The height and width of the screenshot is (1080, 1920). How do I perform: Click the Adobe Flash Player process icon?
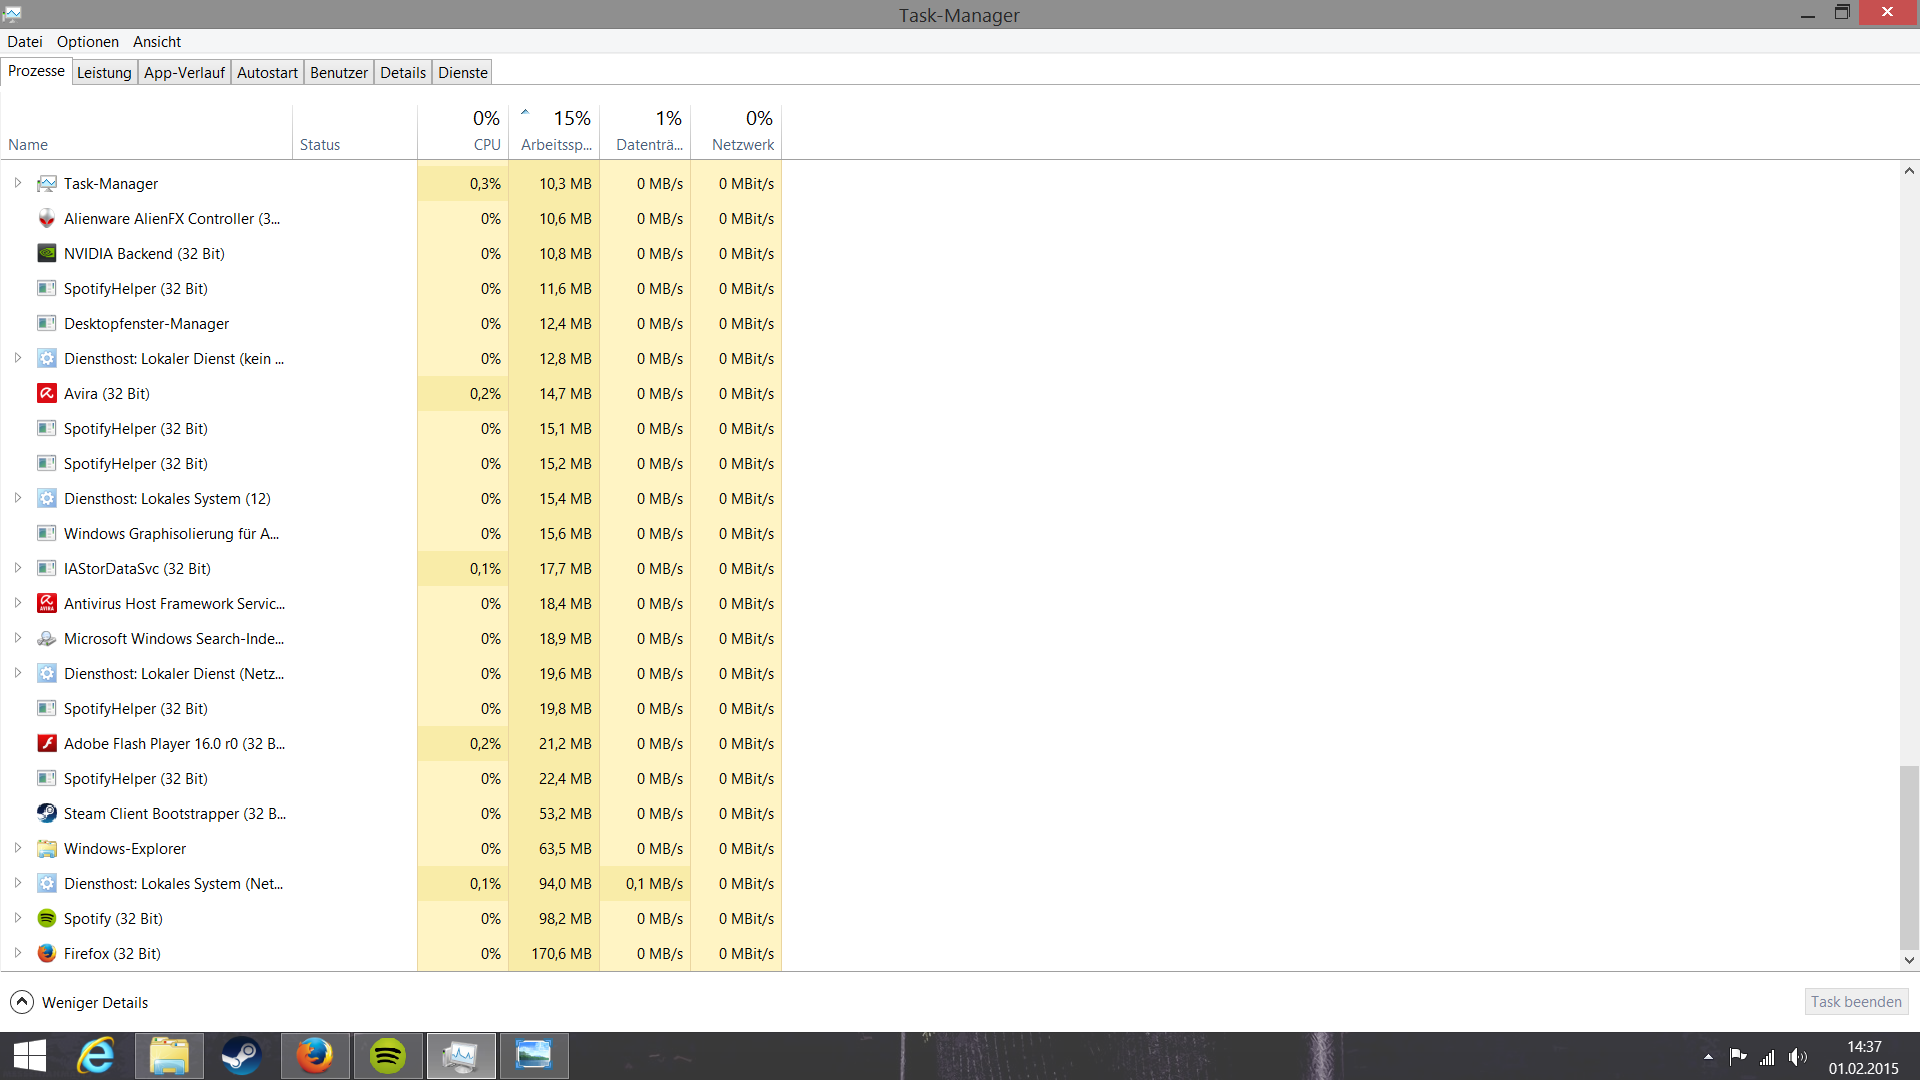click(46, 743)
